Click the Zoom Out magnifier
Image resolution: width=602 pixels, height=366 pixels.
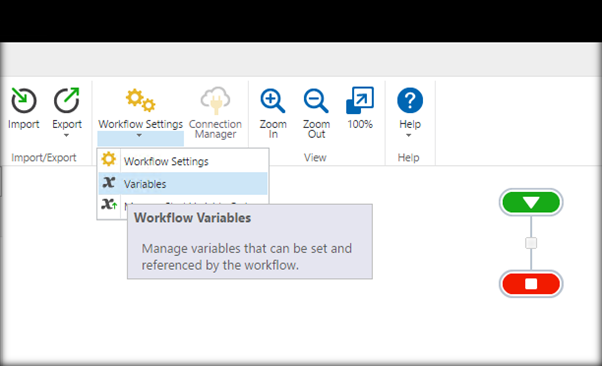coord(316,101)
